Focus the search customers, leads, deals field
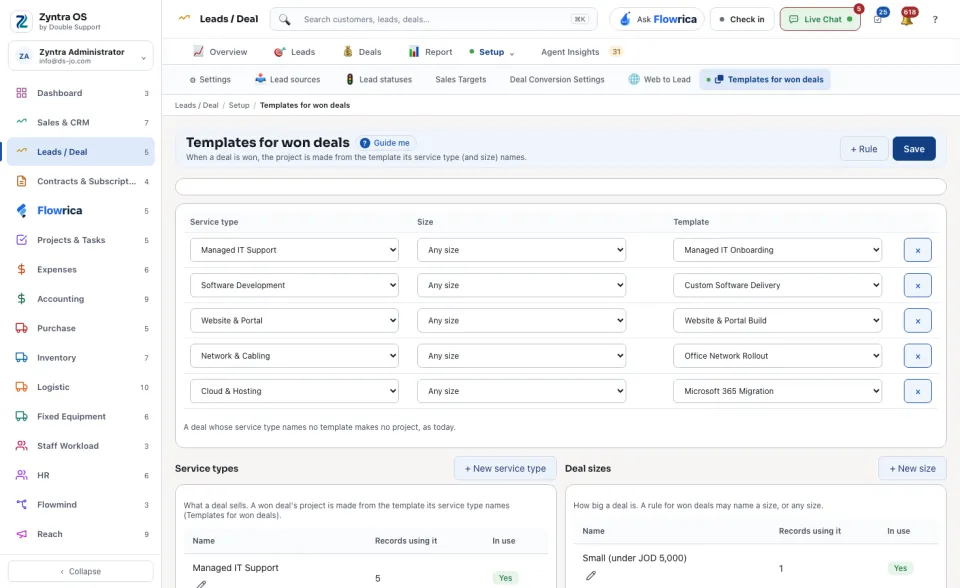The height and width of the screenshot is (588, 960). (x=433, y=20)
